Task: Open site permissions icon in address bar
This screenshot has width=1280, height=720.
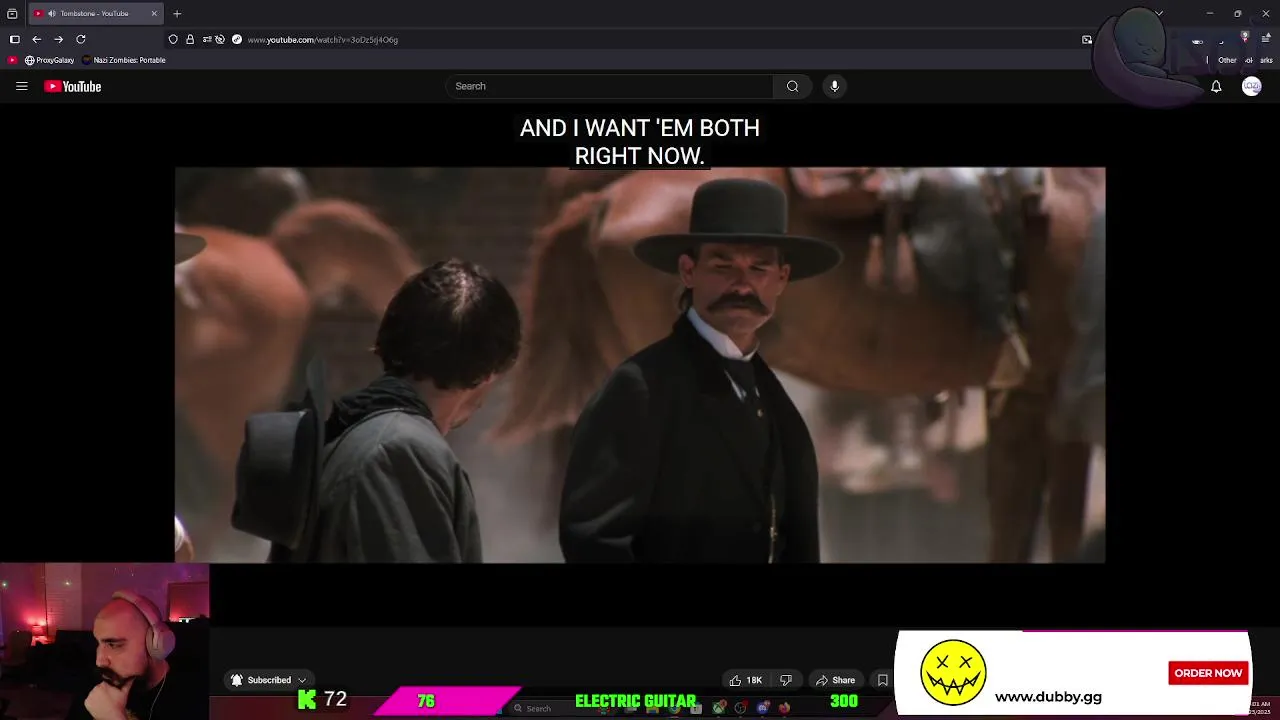Action: tap(207, 39)
